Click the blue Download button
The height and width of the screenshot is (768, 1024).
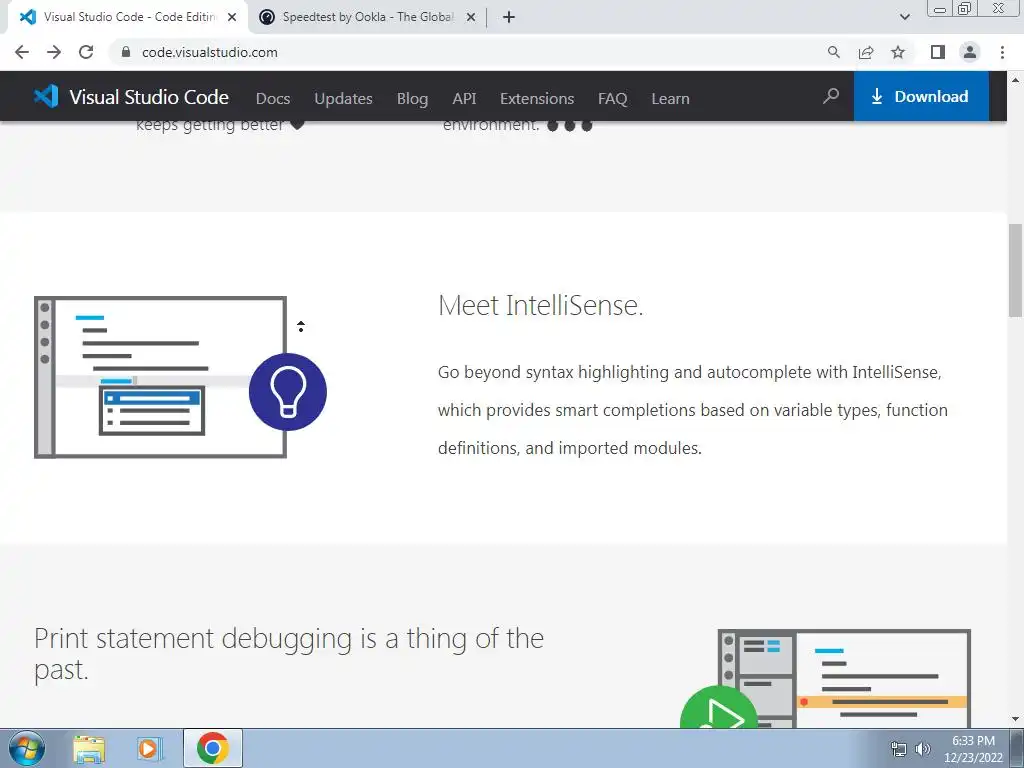tap(921, 97)
